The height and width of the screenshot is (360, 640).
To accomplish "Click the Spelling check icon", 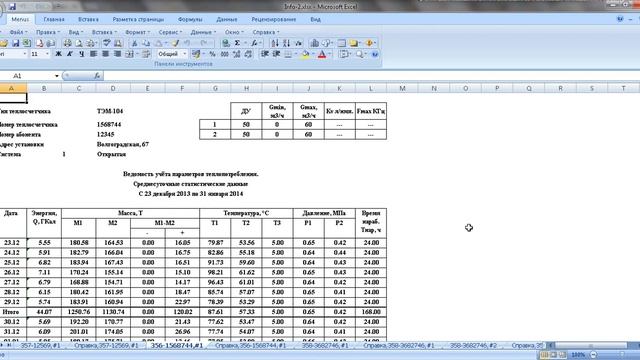I will point(107,43).
